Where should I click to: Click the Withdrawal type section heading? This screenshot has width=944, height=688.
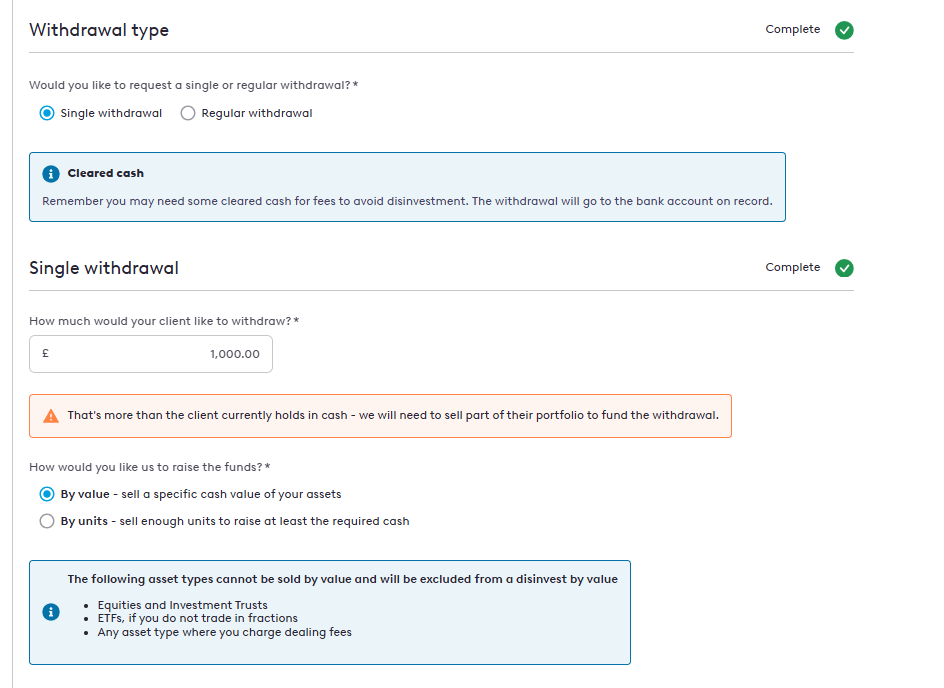(x=99, y=30)
